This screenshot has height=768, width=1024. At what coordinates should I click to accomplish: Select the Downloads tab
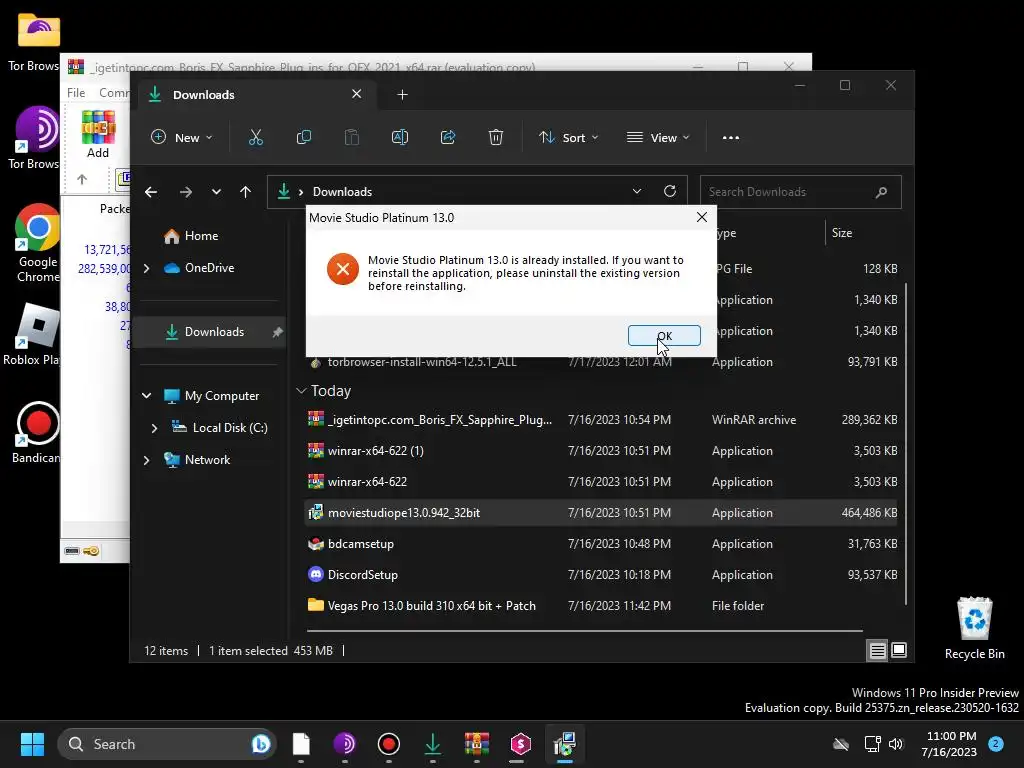(x=255, y=95)
